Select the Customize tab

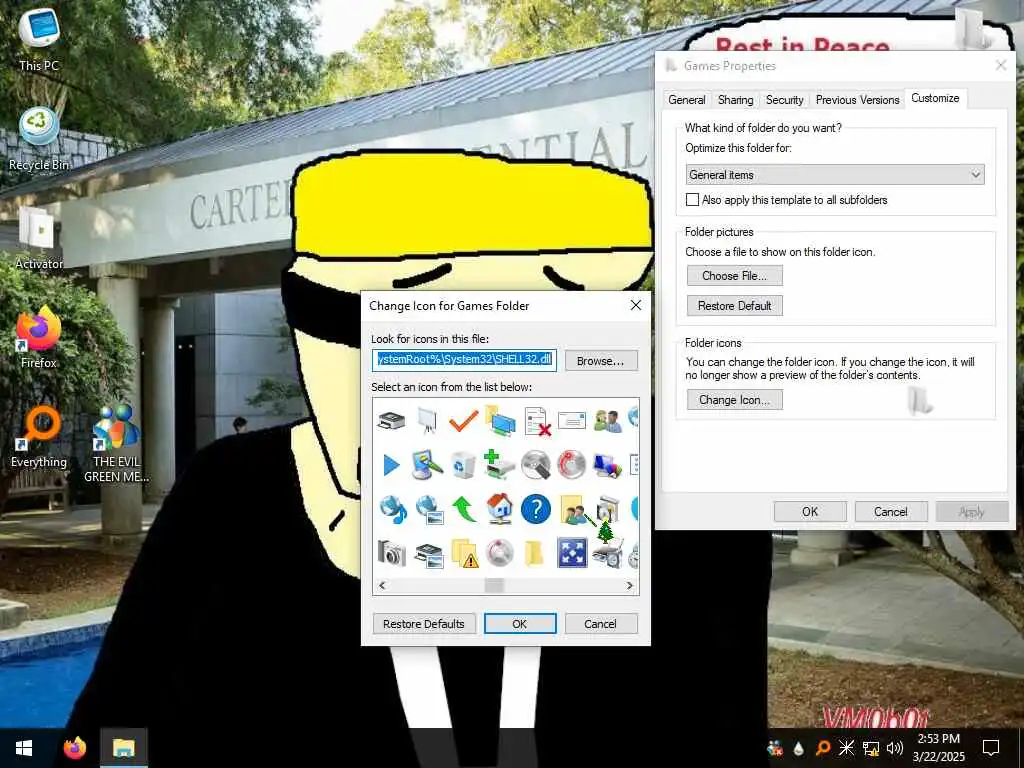tap(935, 98)
